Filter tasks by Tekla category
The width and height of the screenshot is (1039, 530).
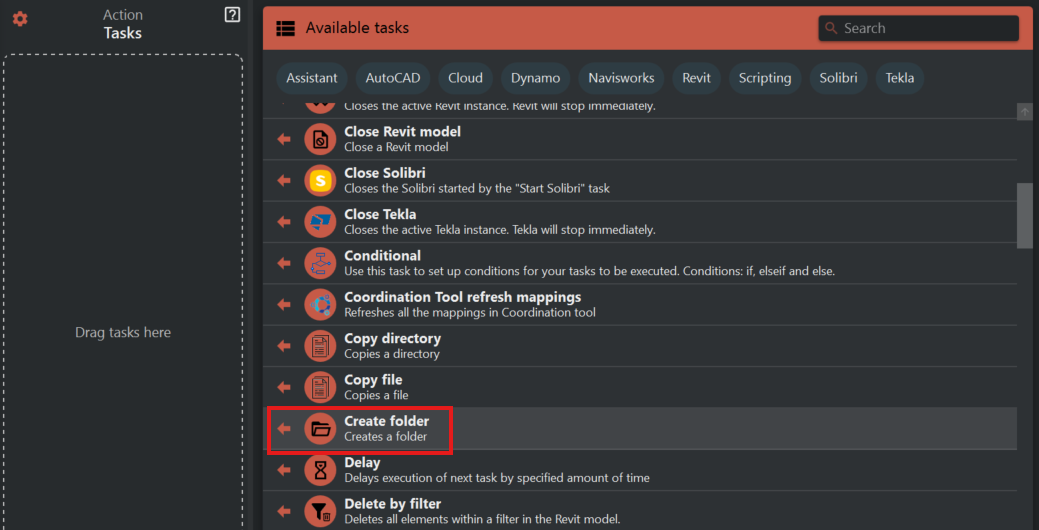[x=900, y=78]
